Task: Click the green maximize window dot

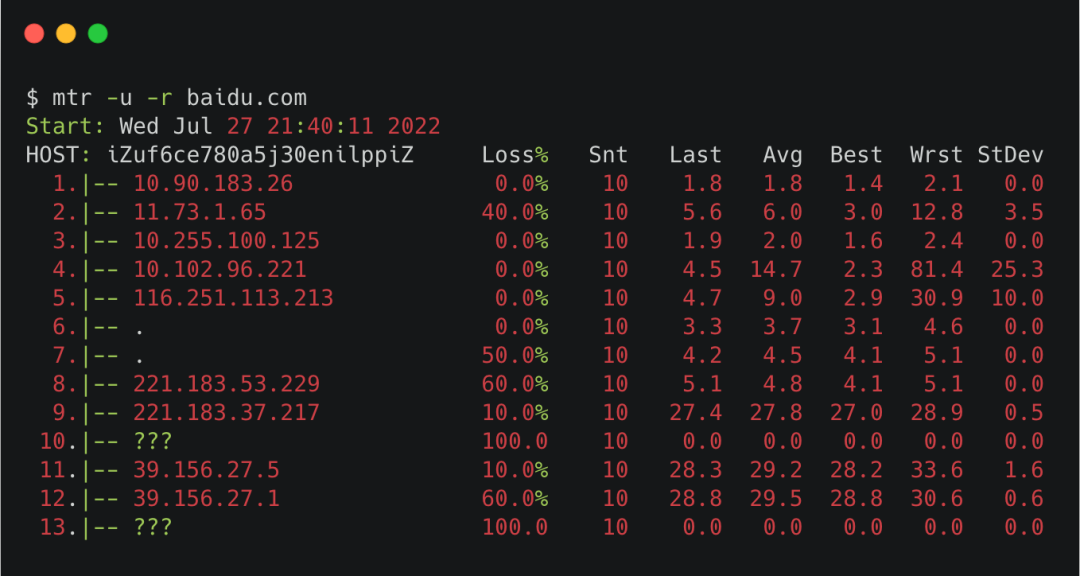Action: pyautogui.click(x=98, y=33)
